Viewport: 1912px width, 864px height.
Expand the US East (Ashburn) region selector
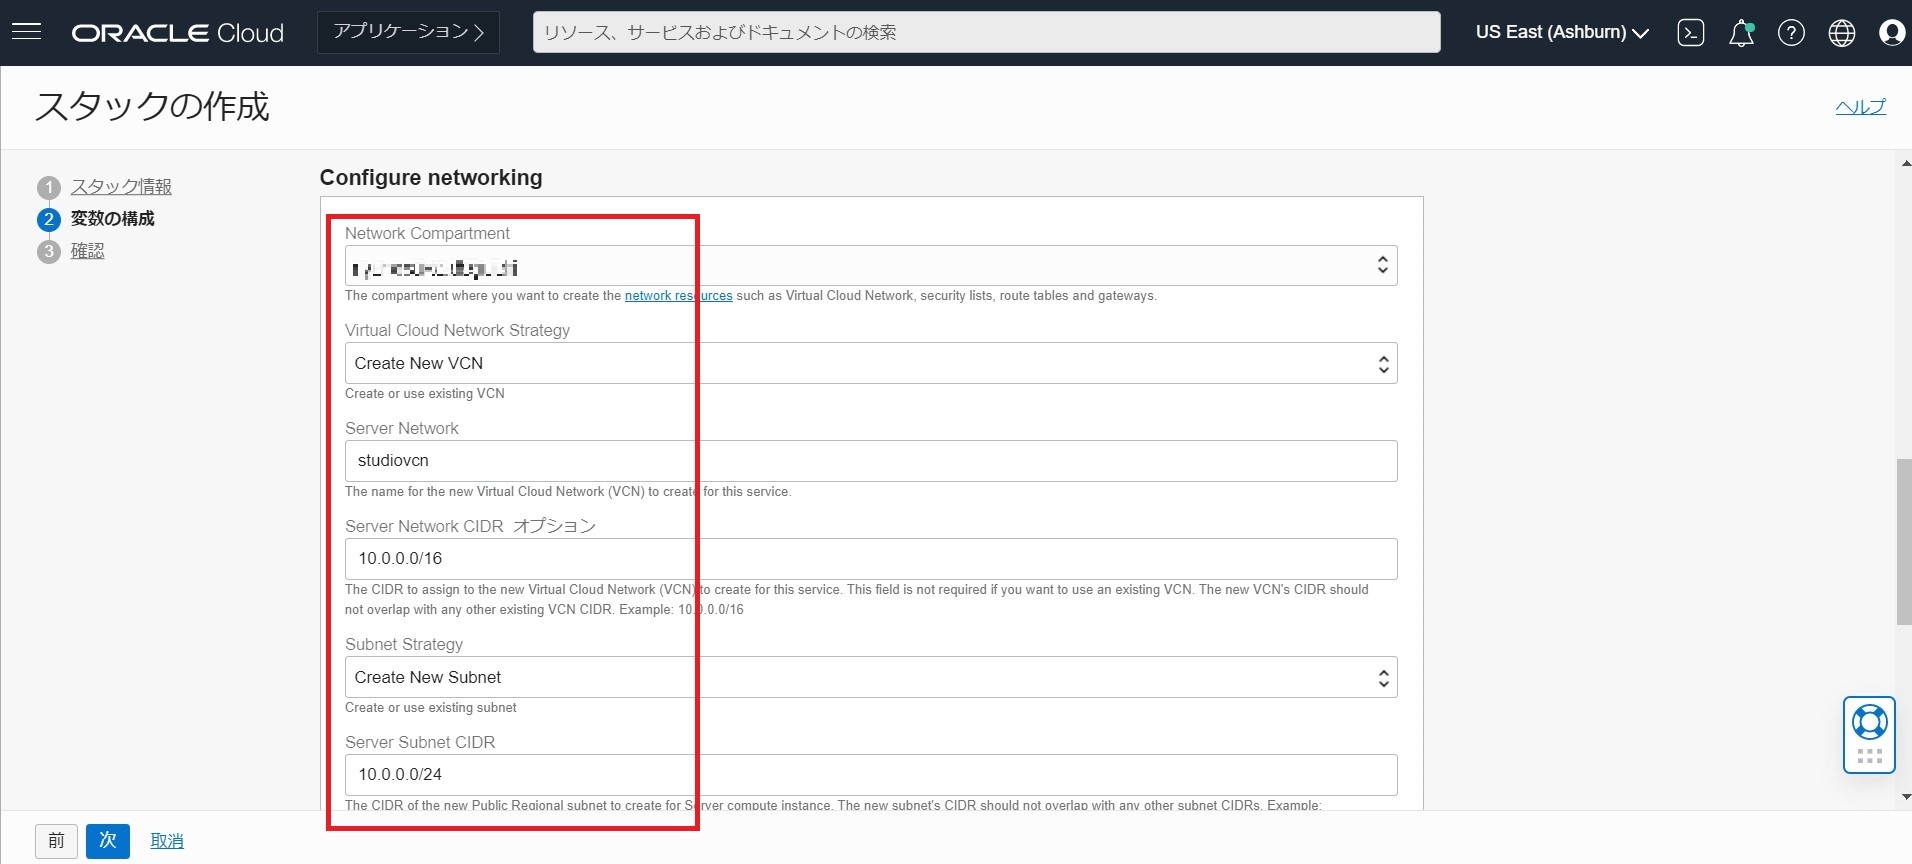[1562, 33]
